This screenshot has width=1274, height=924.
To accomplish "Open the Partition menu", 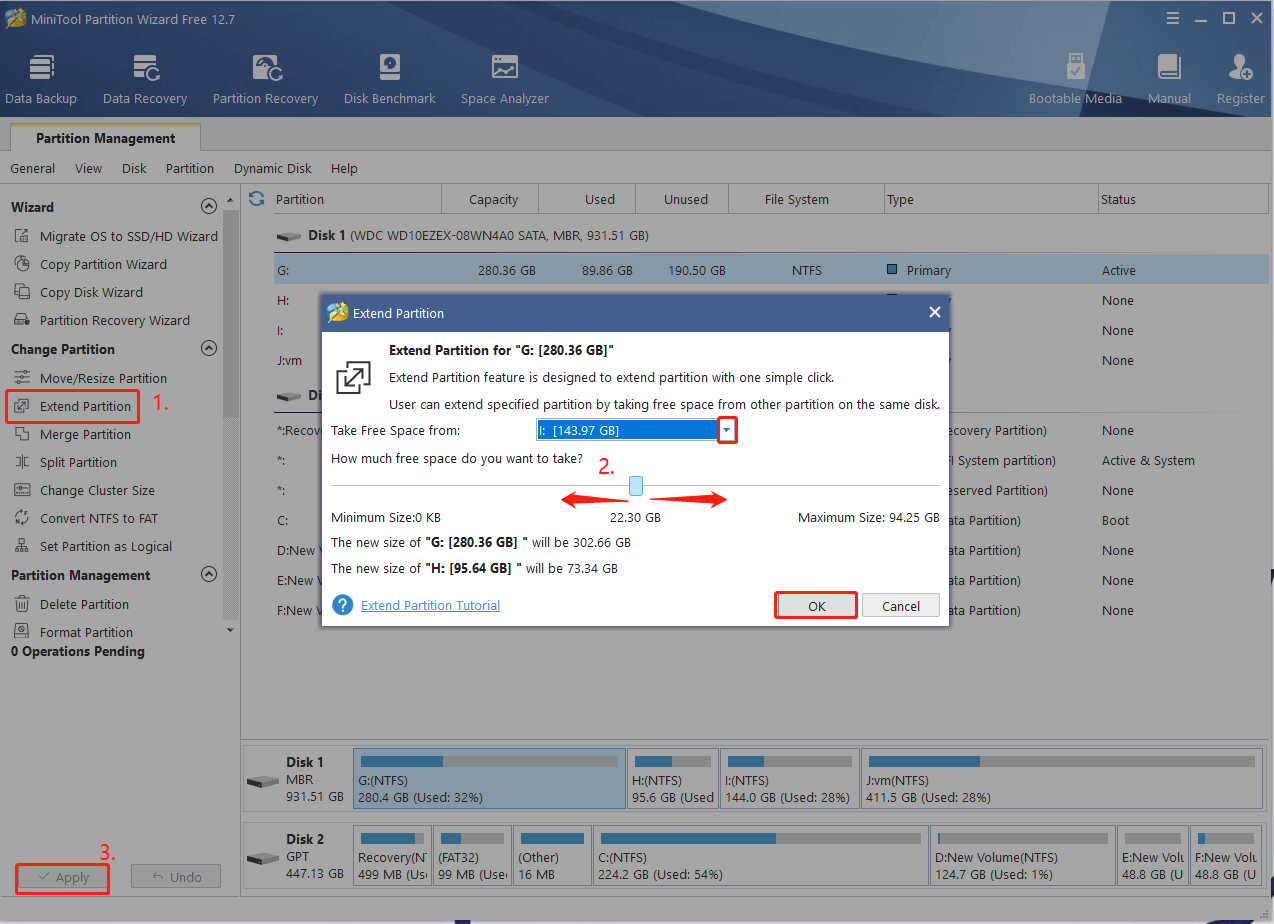I will (x=190, y=168).
